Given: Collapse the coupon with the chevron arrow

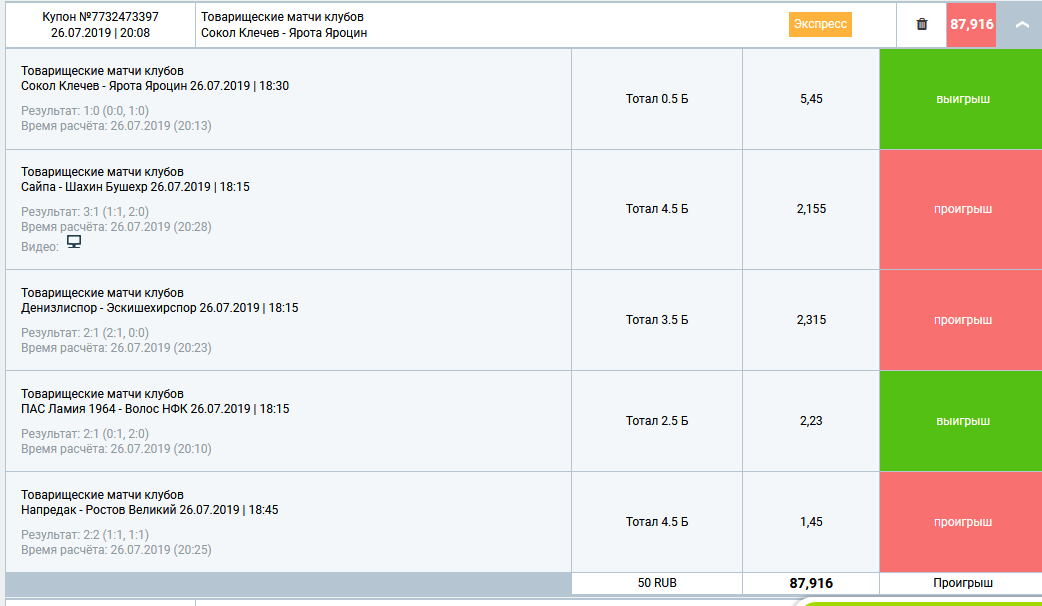Looking at the screenshot, I should [1022, 24].
